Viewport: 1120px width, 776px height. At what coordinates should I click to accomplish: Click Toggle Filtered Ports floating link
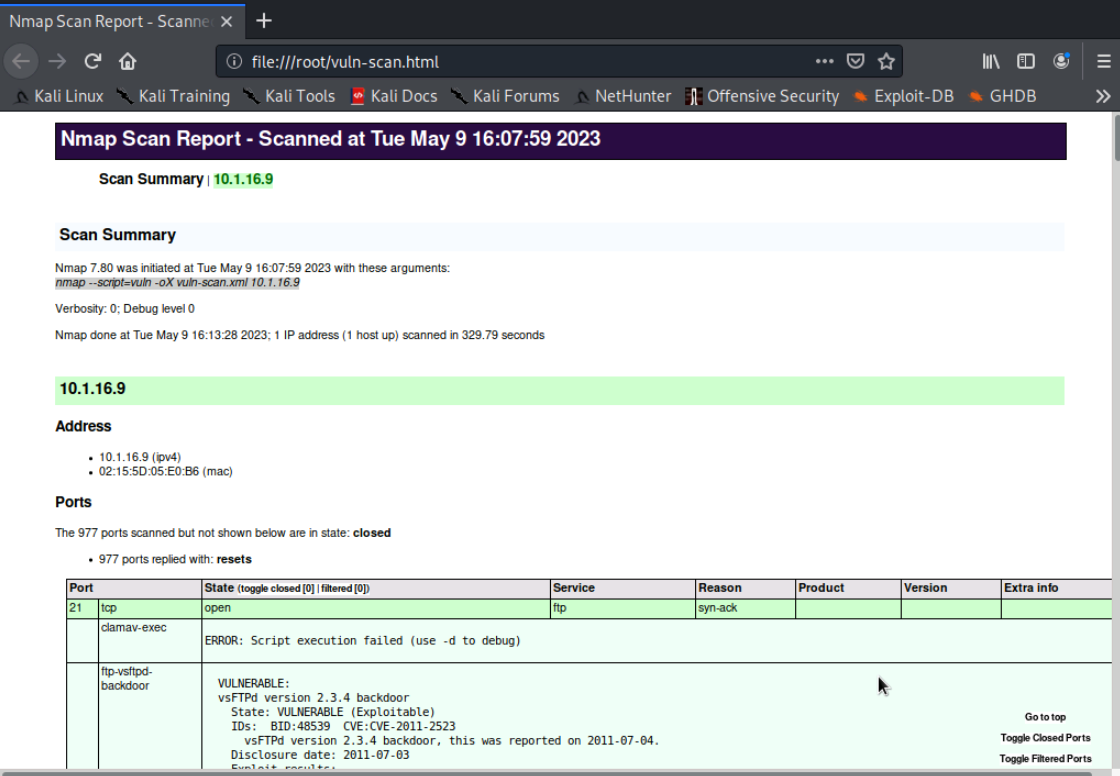[x=1045, y=759]
